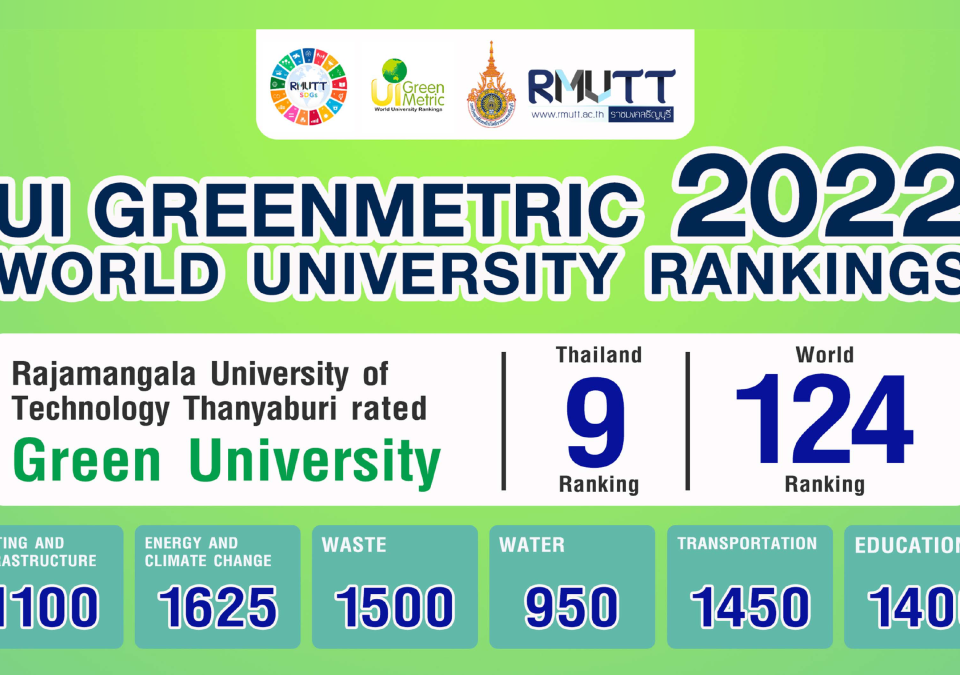This screenshot has height=675, width=960.
Task: Click the 950 score value
Action: click(x=572, y=607)
